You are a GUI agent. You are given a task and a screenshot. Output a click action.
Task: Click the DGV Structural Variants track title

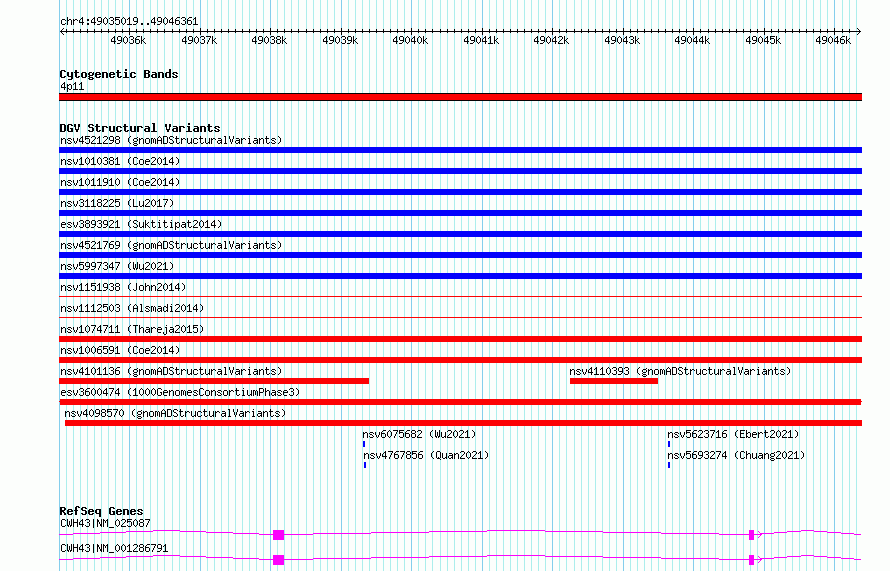tap(140, 128)
